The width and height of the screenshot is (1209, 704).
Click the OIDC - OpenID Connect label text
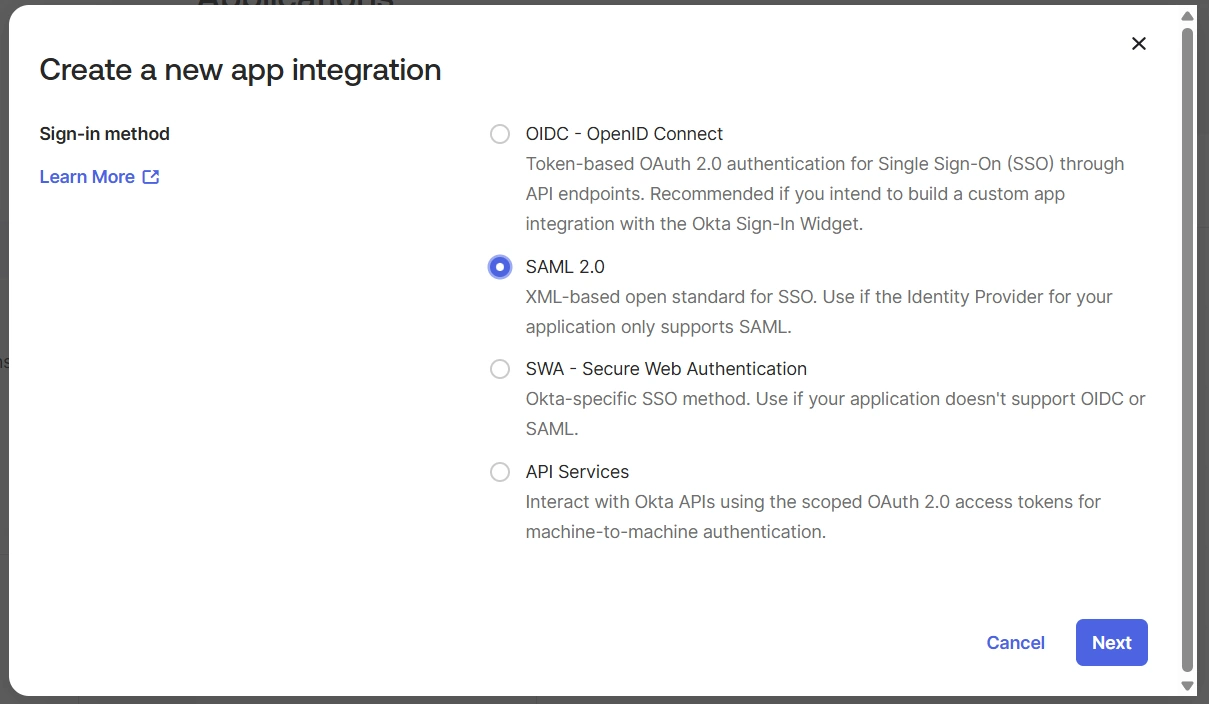click(x=623, y=133)
